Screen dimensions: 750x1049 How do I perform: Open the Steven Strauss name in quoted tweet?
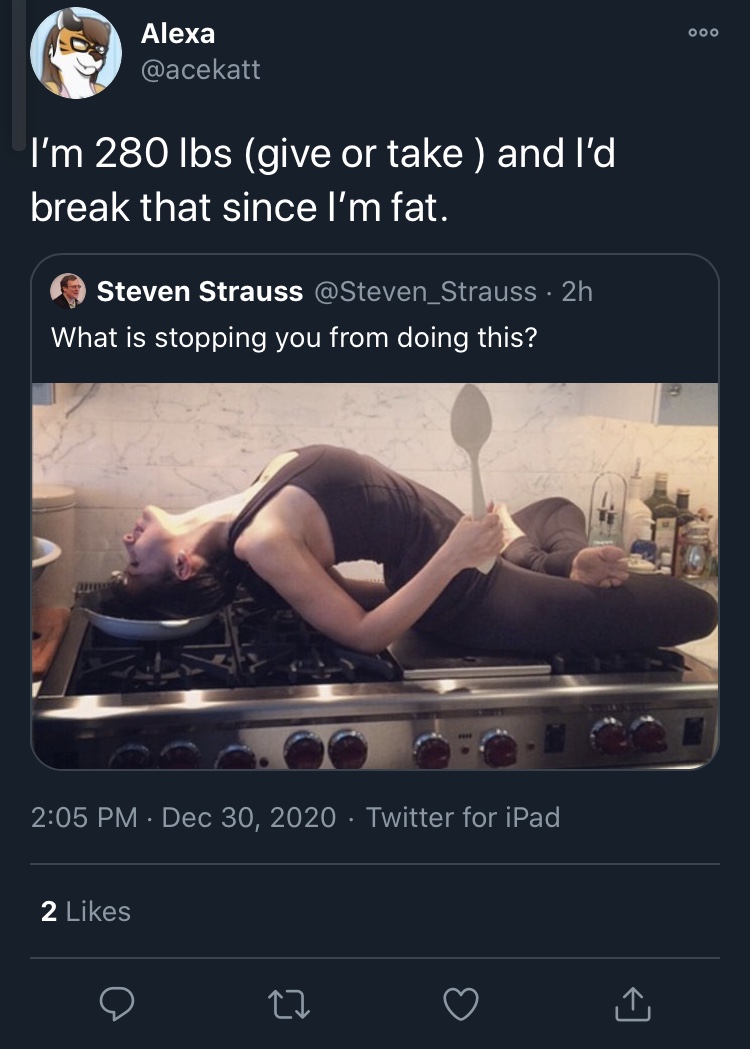click(199, 291)
